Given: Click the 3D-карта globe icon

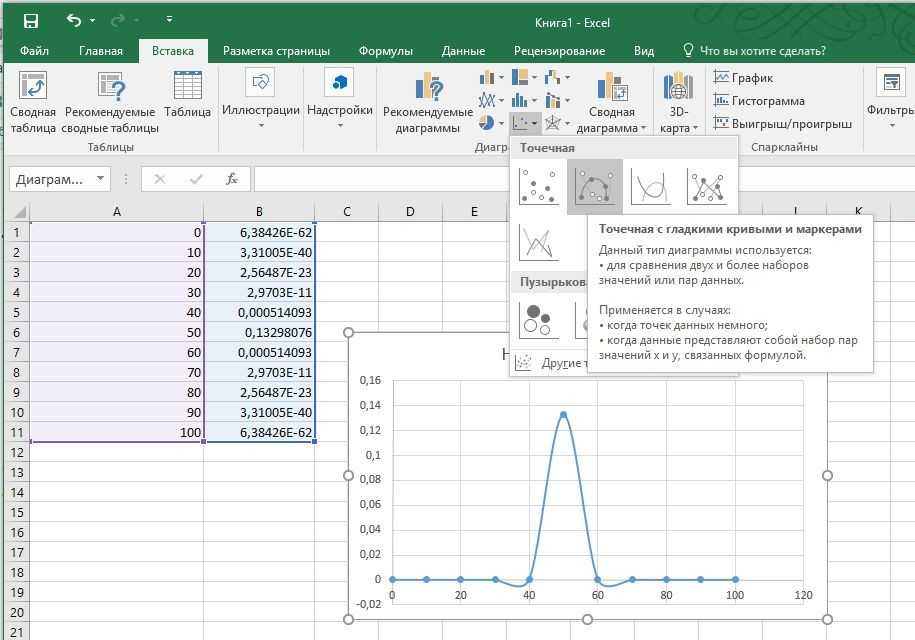Looking at the screenshot, I should (x=677, y=87).
